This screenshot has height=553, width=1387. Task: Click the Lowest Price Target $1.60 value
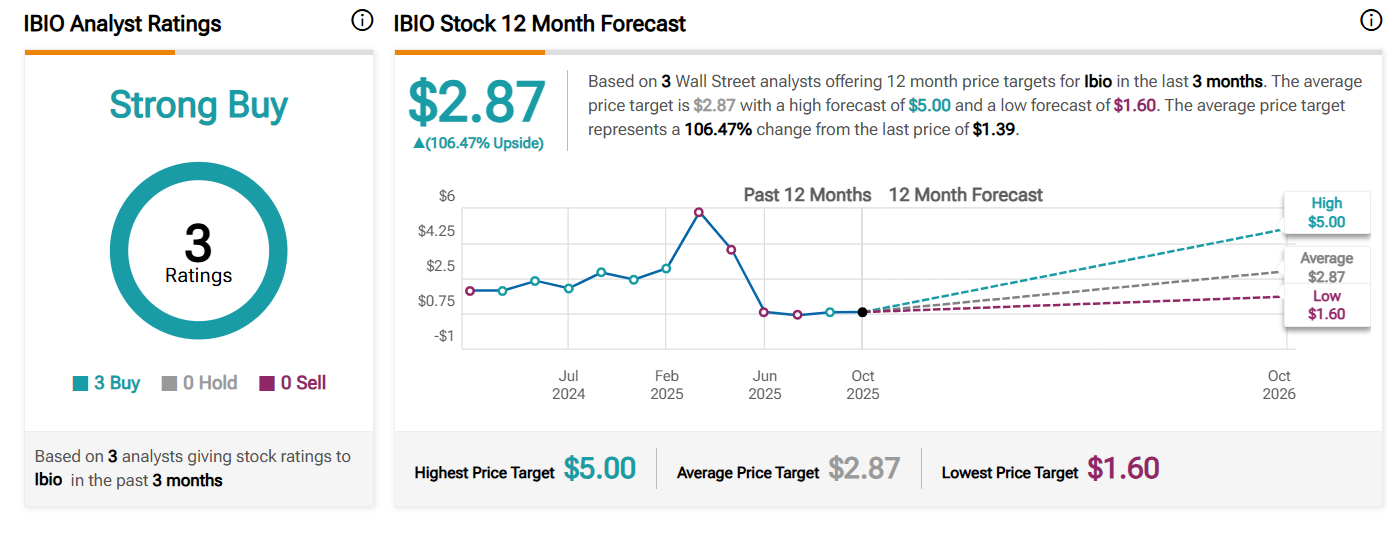coord(1123,468)
